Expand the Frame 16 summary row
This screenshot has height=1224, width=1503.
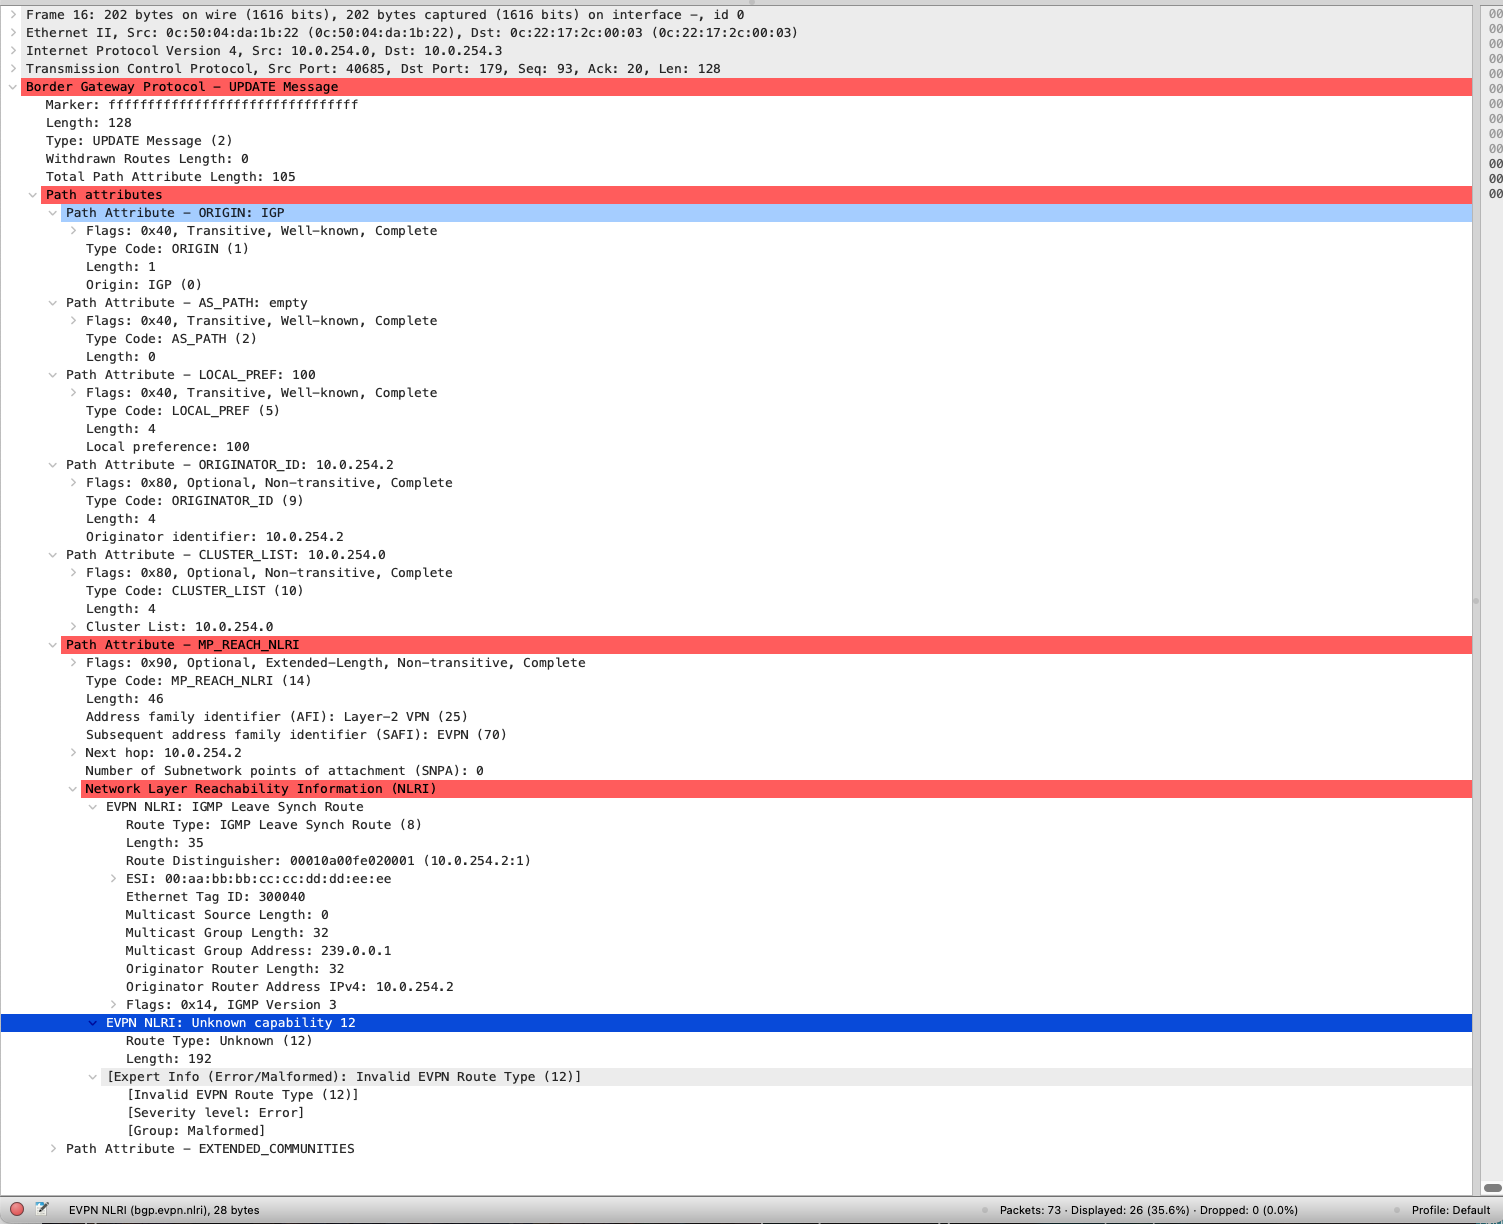(x=13, y=15)
